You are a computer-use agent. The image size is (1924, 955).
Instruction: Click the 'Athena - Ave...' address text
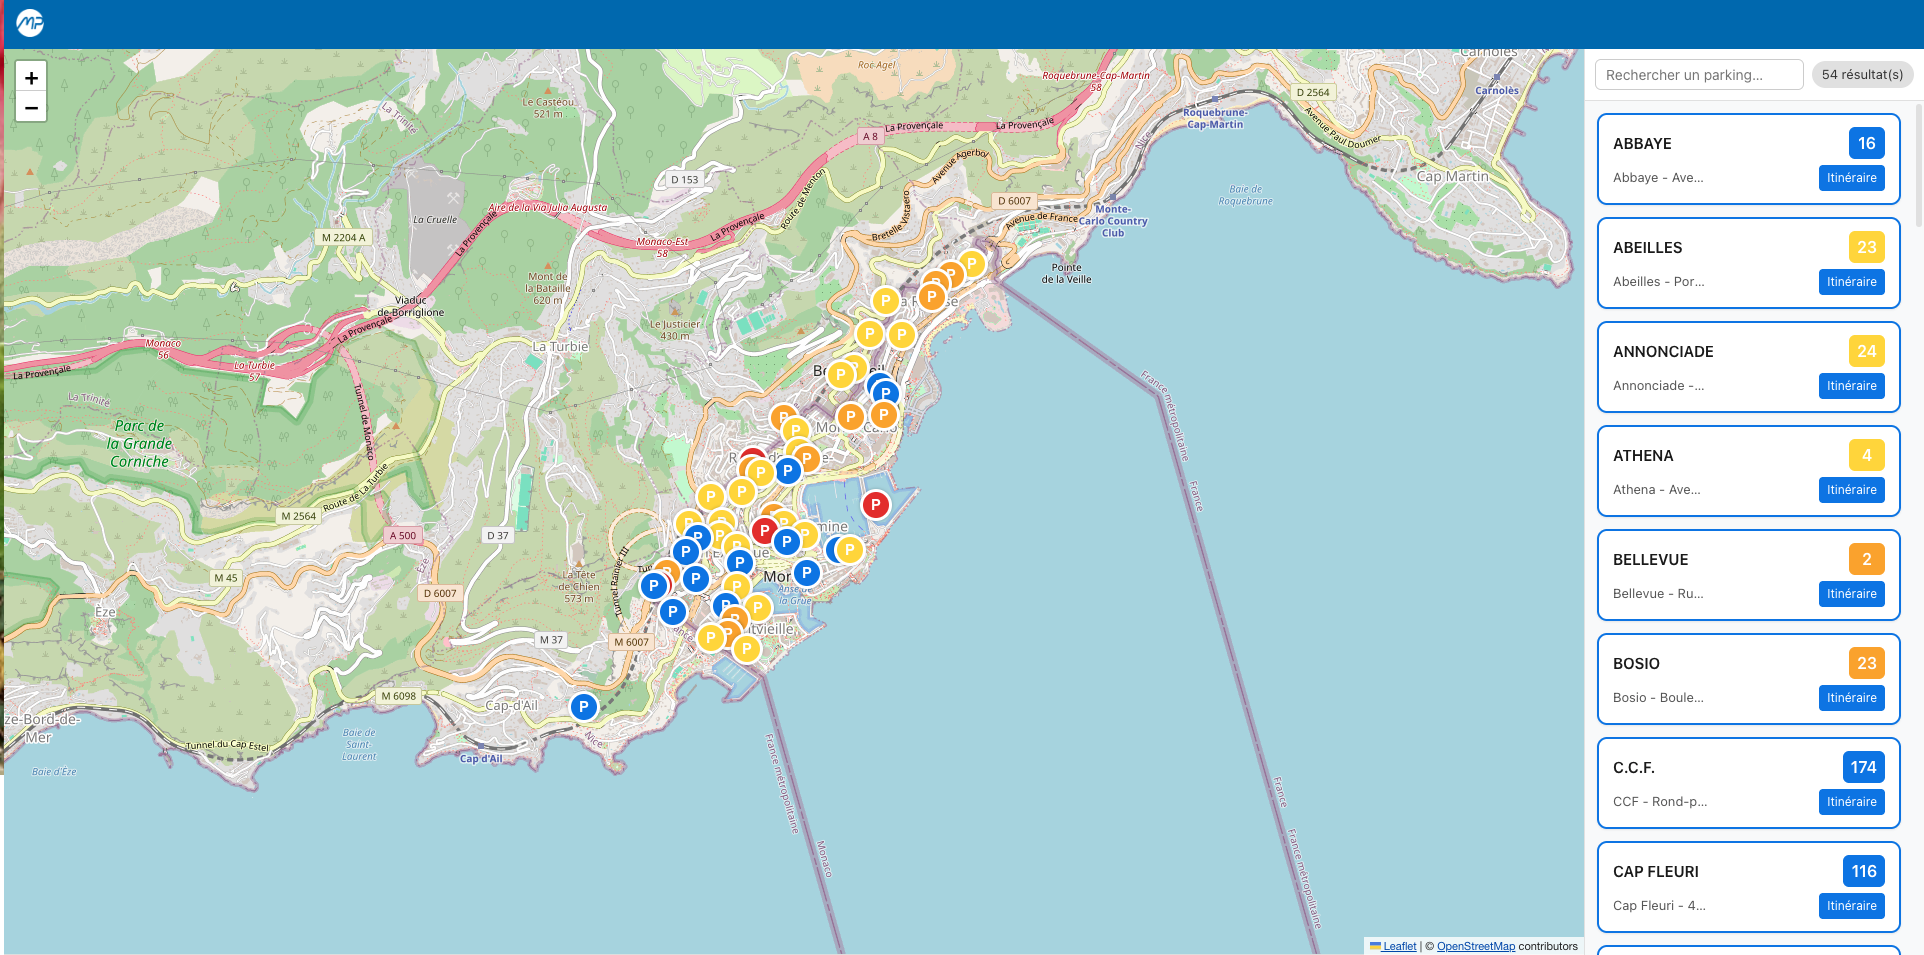tap(1657, 490)
